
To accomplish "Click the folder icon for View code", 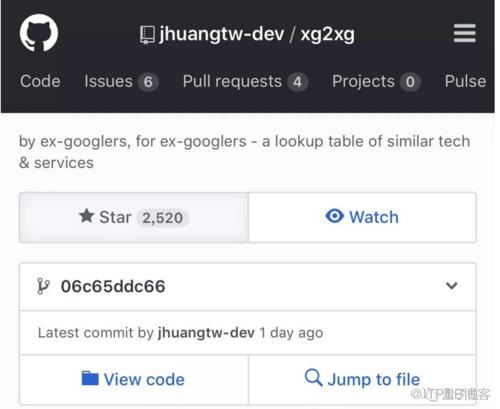I will [90, 378].
